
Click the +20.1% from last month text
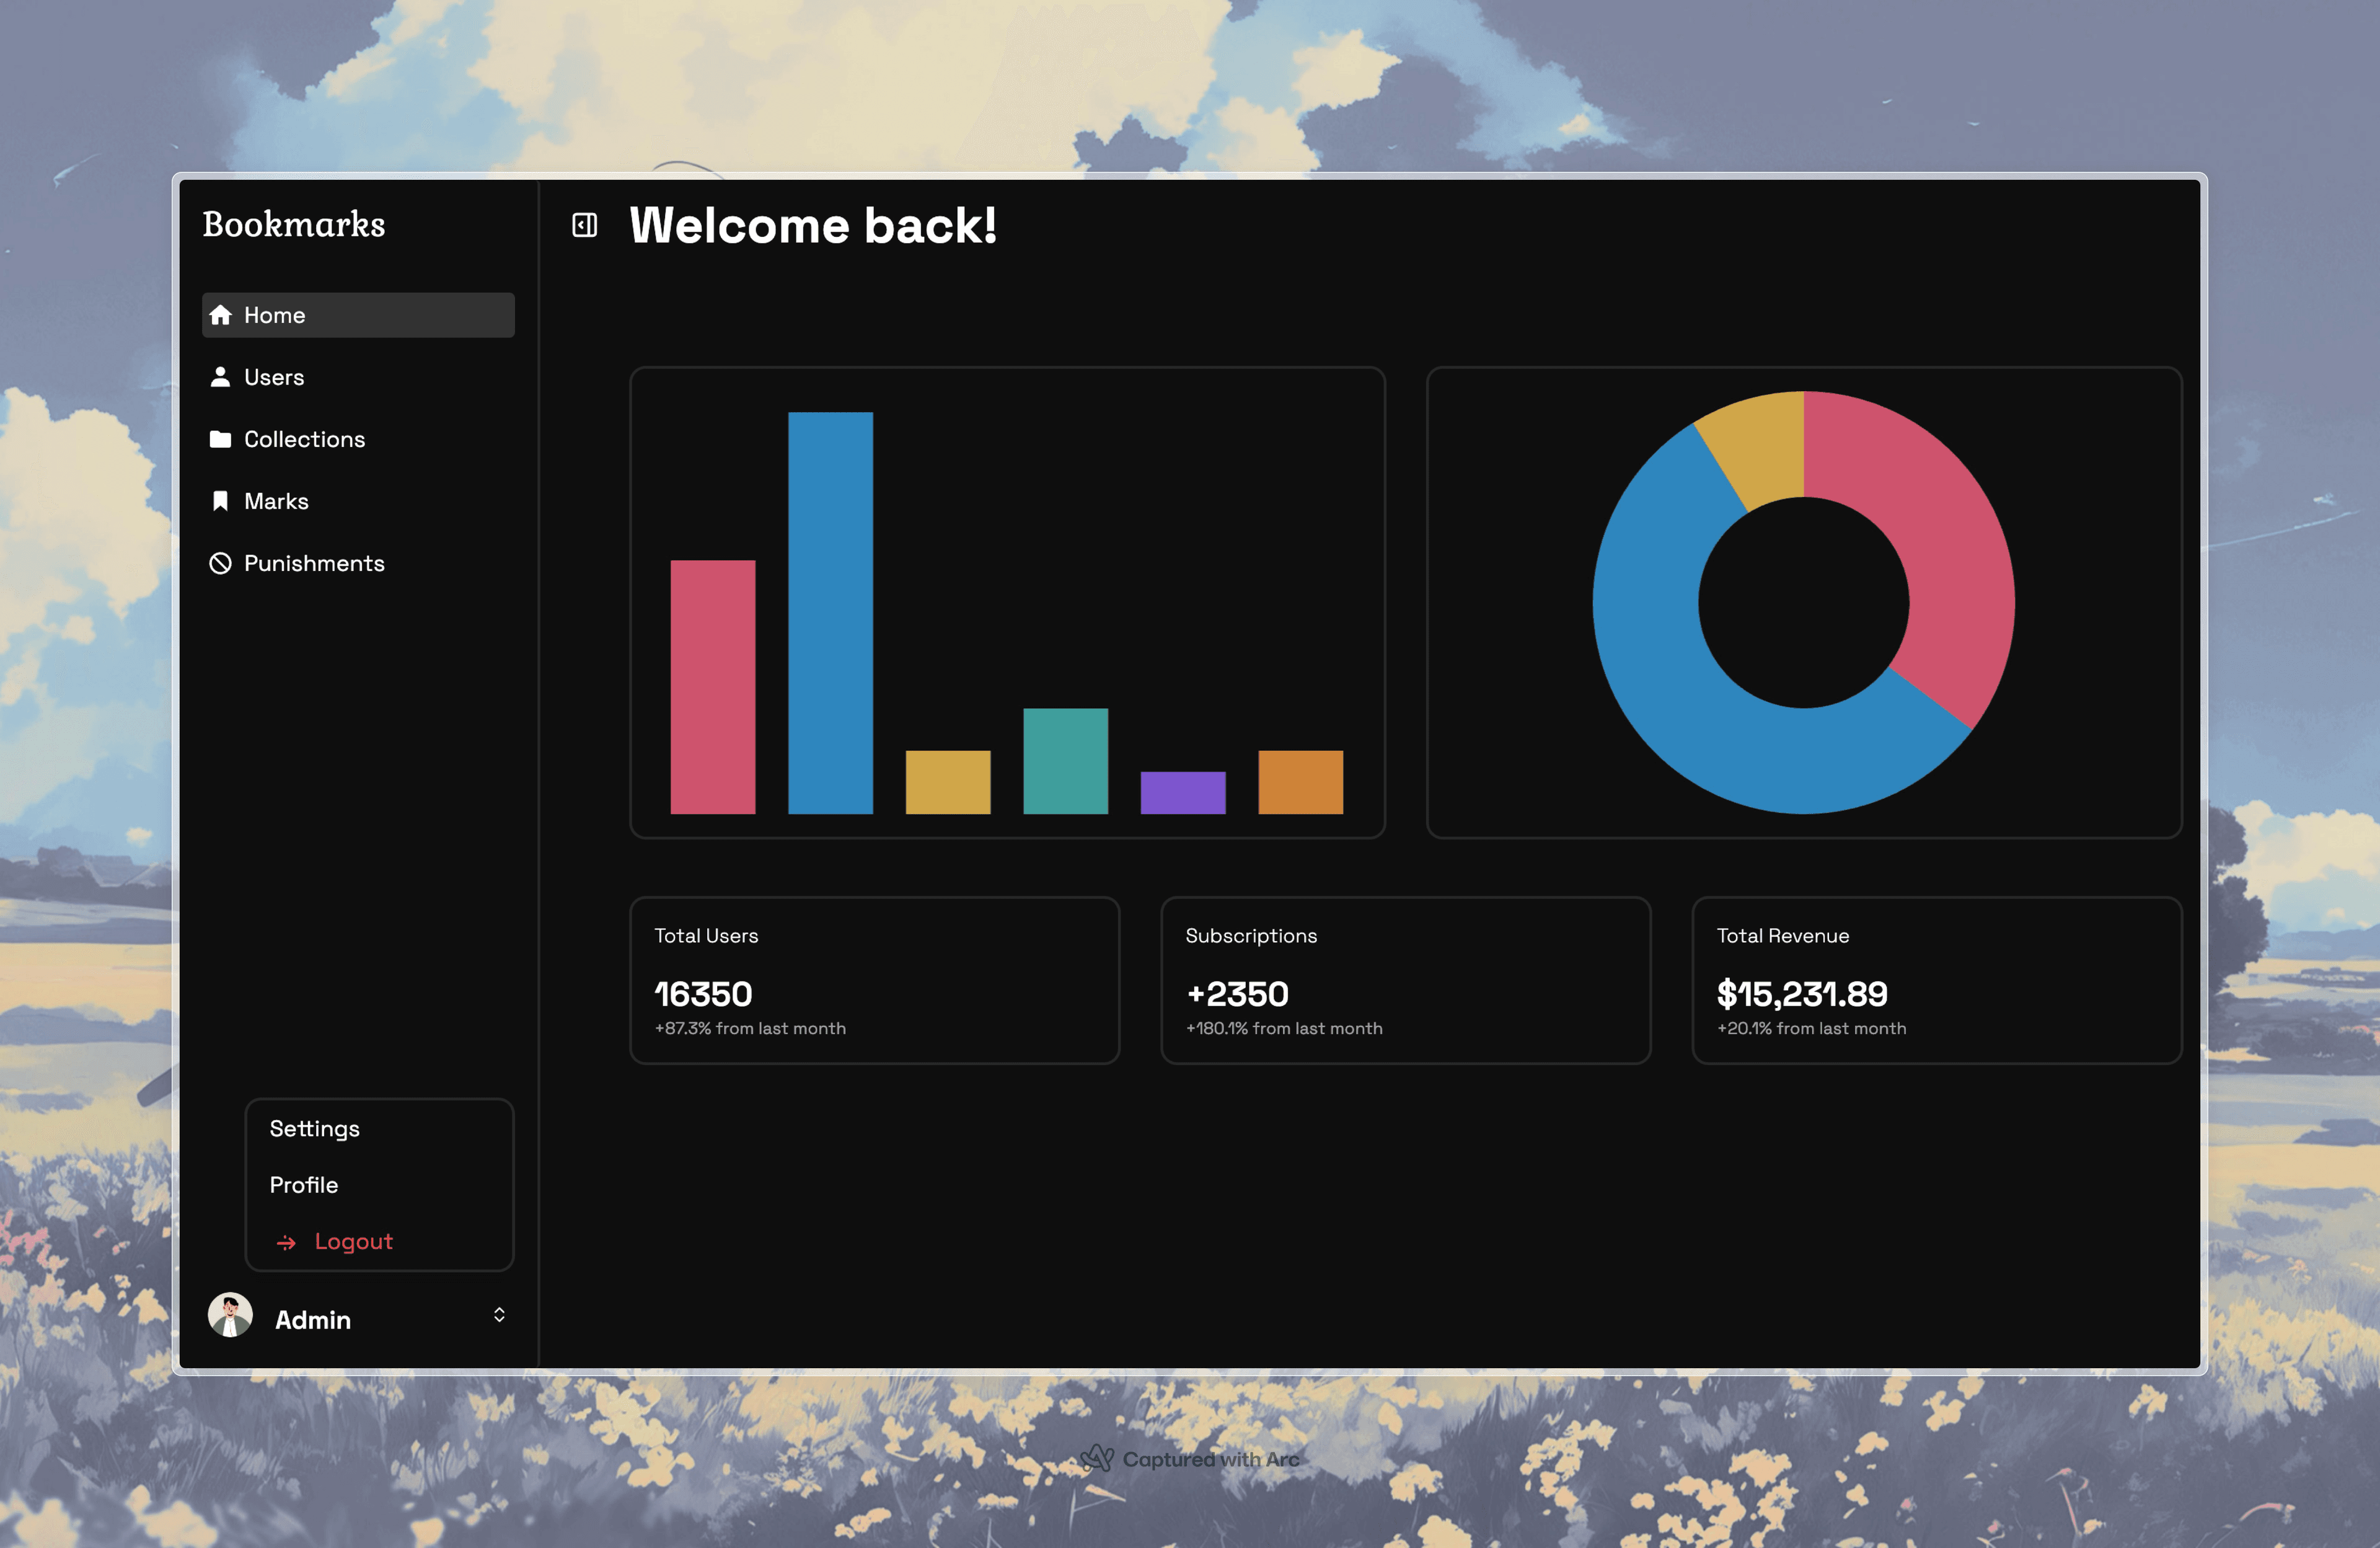pos(1811,1028)
